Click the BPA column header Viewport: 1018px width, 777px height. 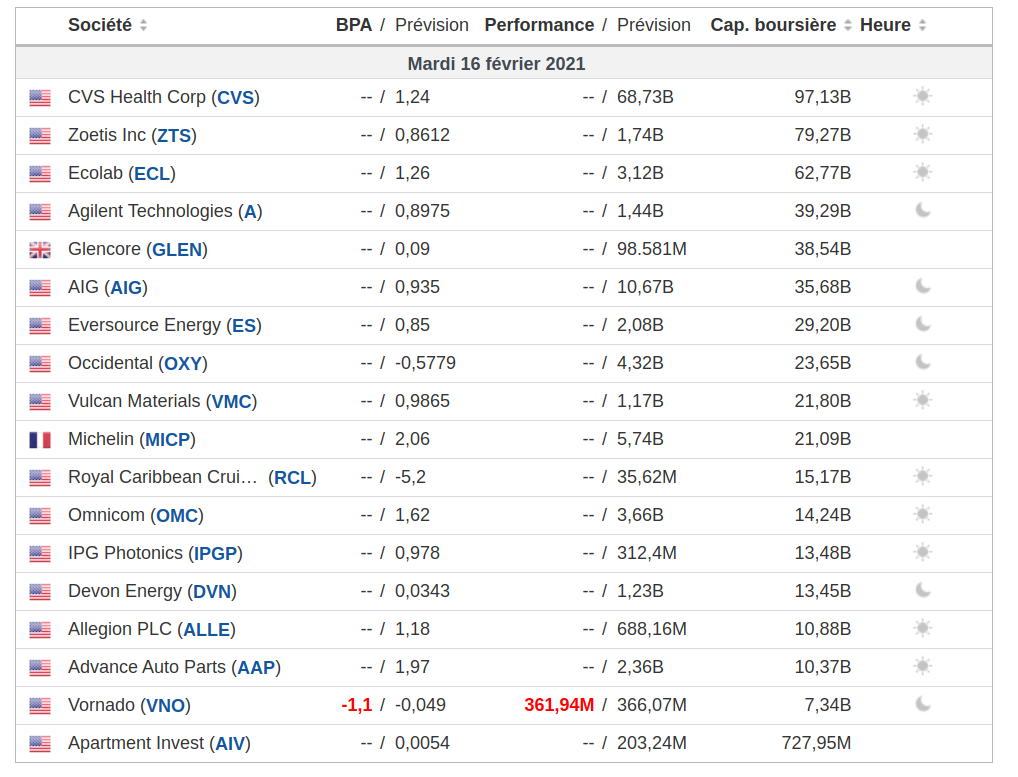point(353,25)
